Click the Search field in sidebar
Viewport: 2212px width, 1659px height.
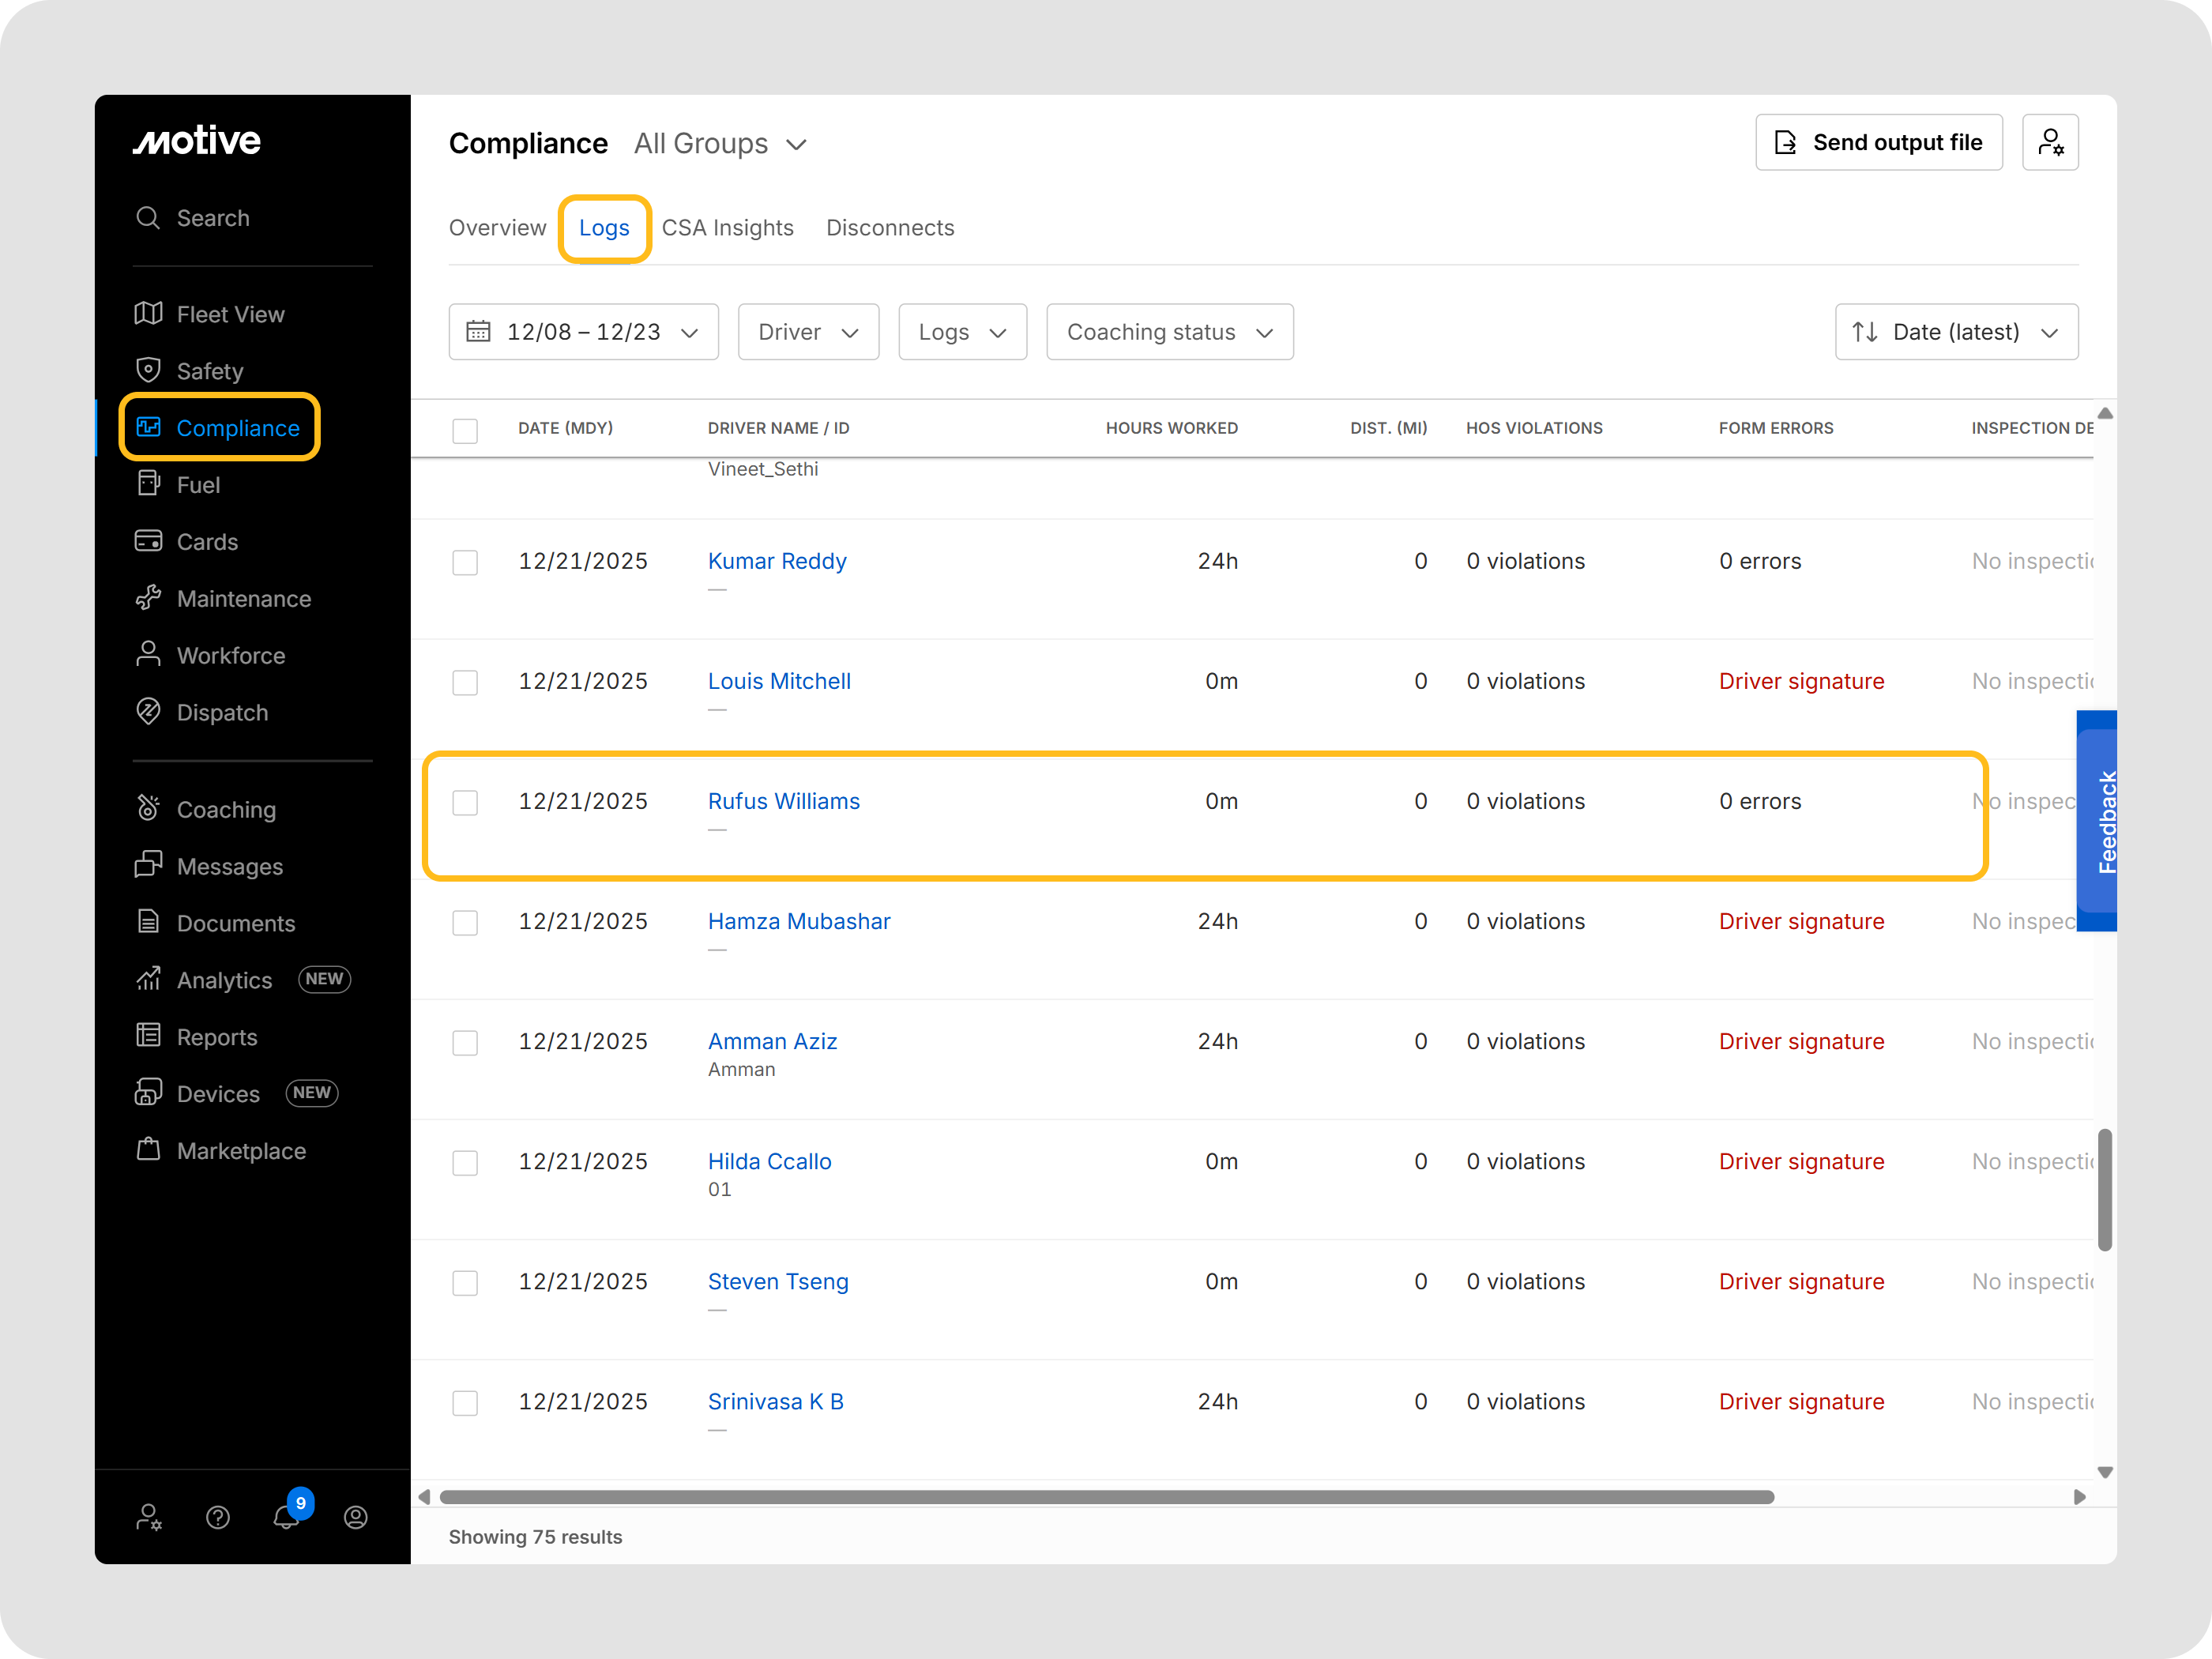[x=213, y=218]
